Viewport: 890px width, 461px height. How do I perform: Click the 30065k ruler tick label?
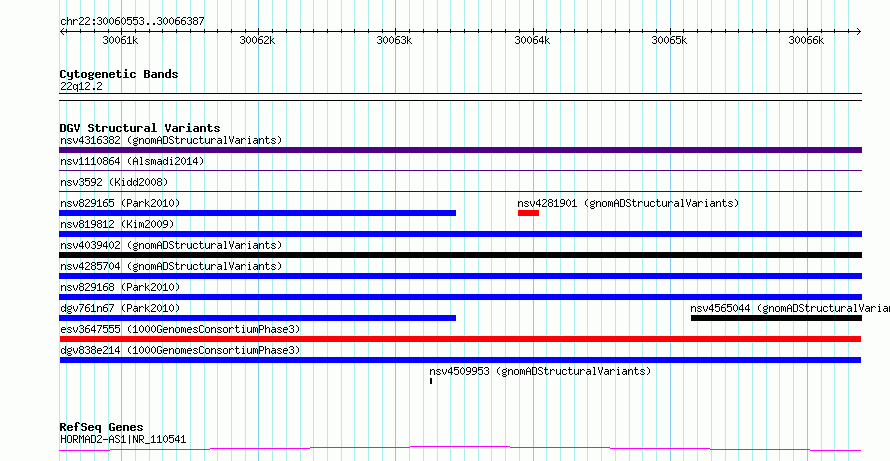[x=669, y=41]
